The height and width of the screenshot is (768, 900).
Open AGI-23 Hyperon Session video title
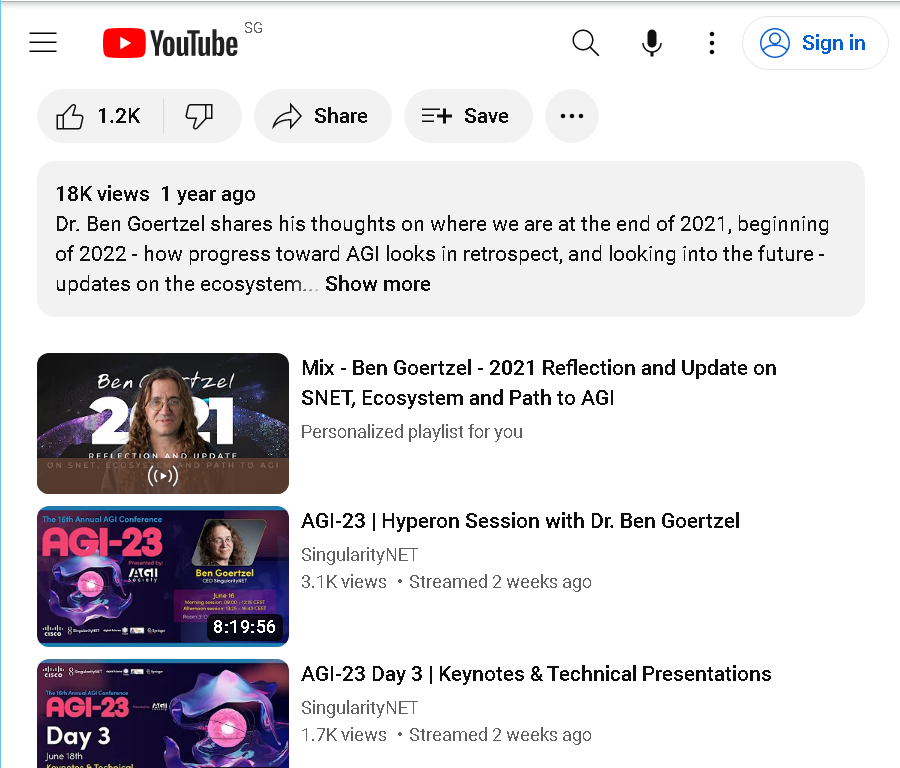tap(520, 521)
